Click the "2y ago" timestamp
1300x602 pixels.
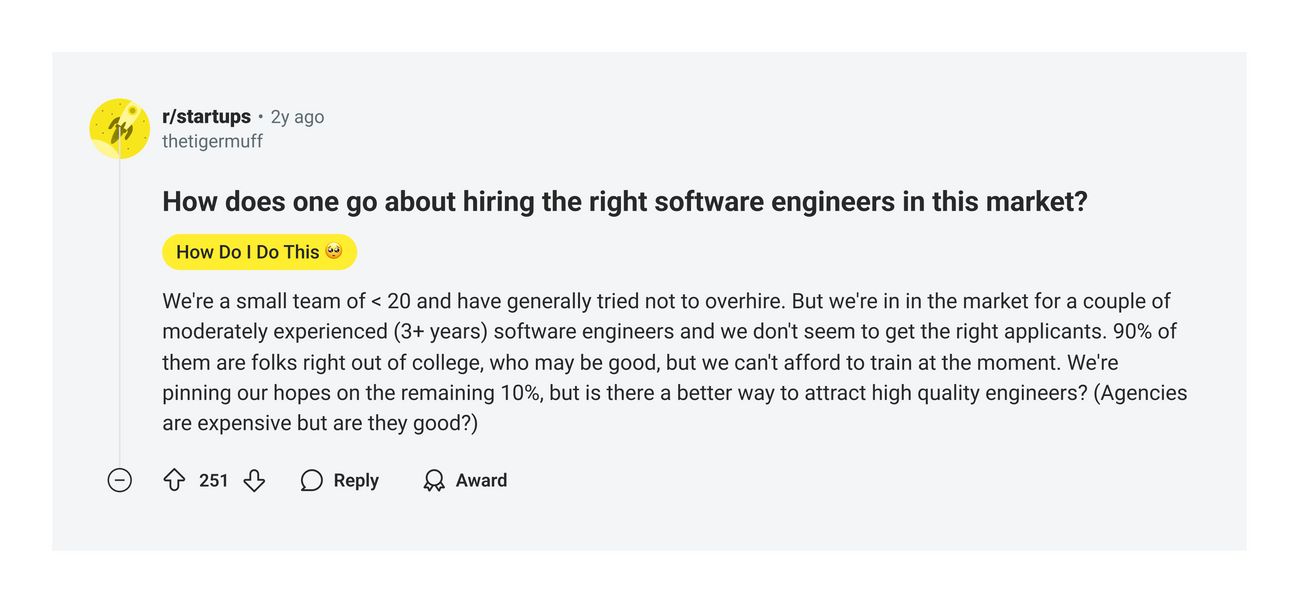[297, 117]
